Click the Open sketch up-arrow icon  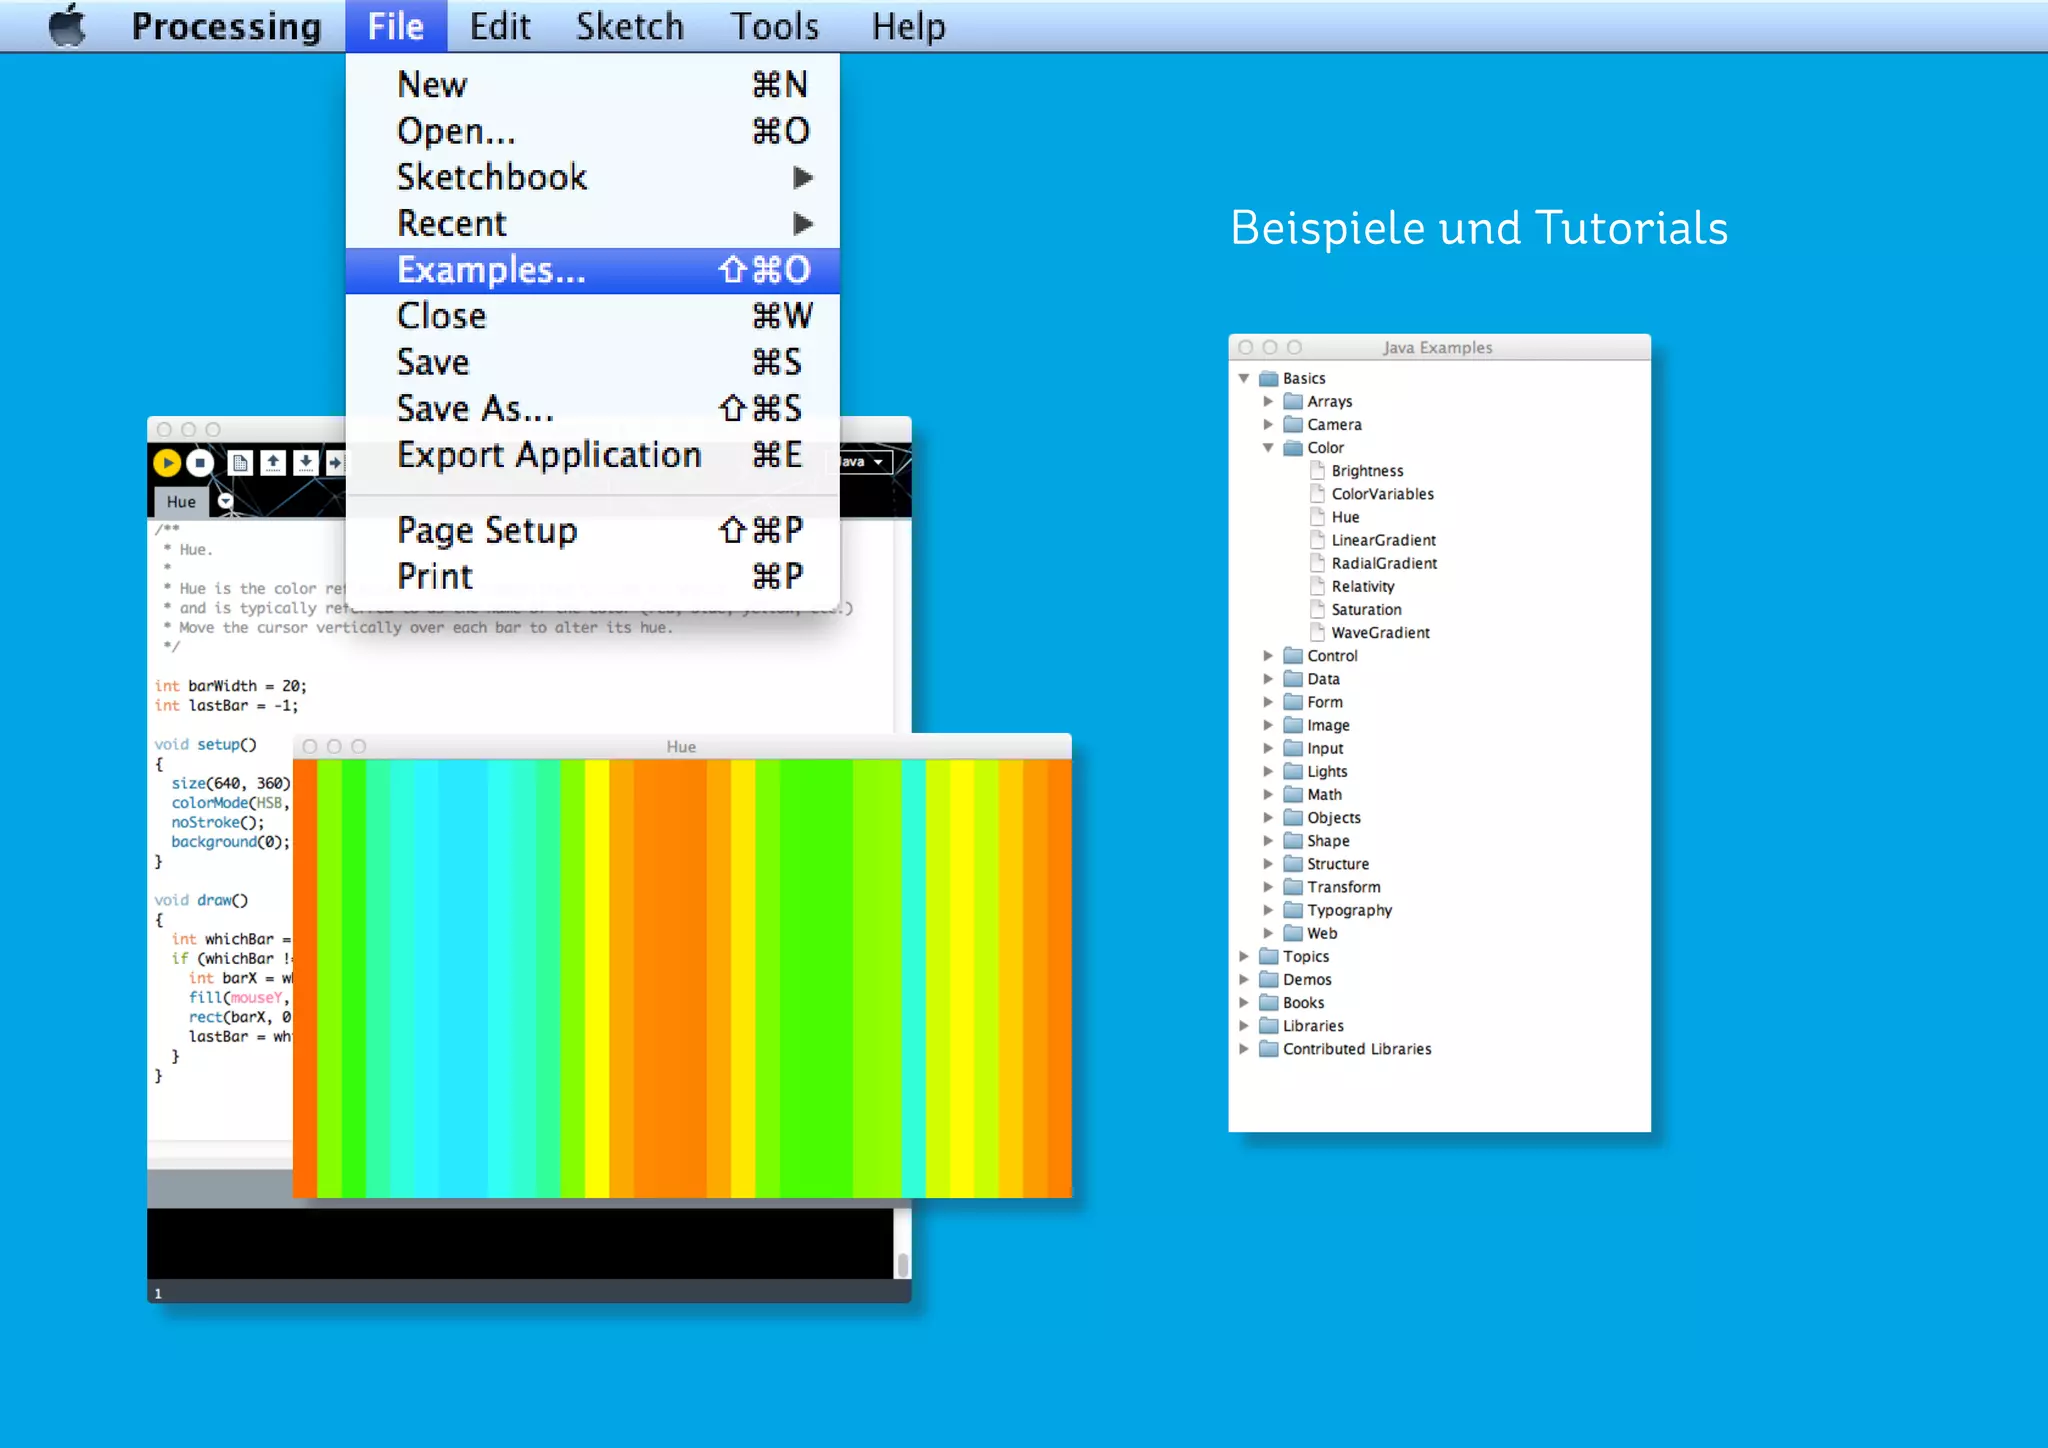[x=273, y=462]
